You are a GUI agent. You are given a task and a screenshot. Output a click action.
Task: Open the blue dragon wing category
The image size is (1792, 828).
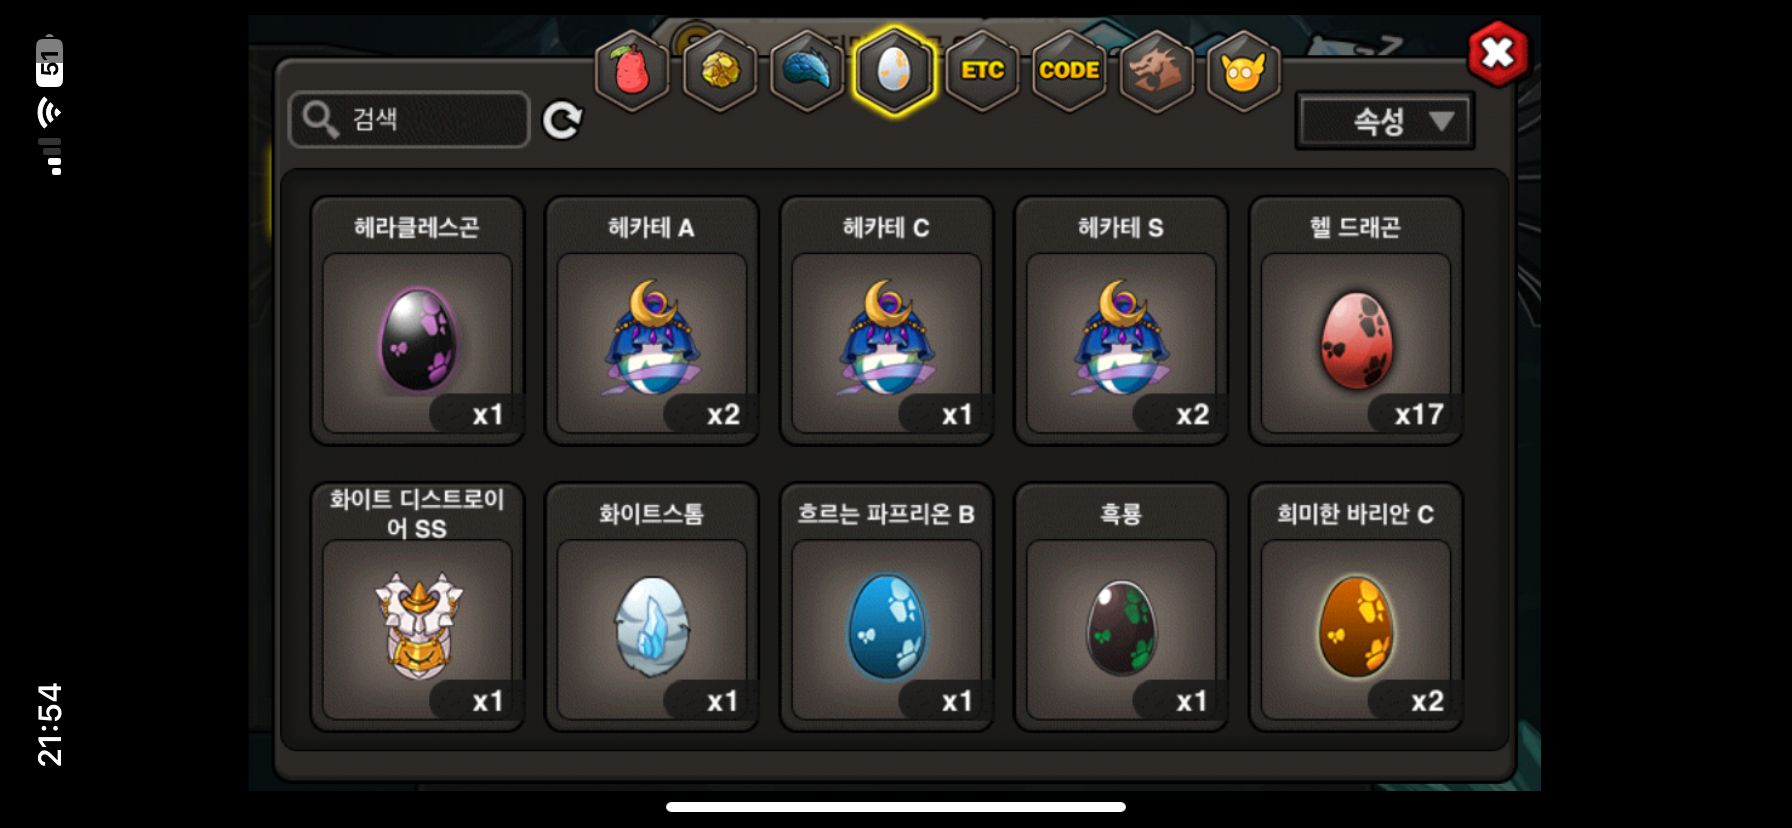tap(807, 71)
